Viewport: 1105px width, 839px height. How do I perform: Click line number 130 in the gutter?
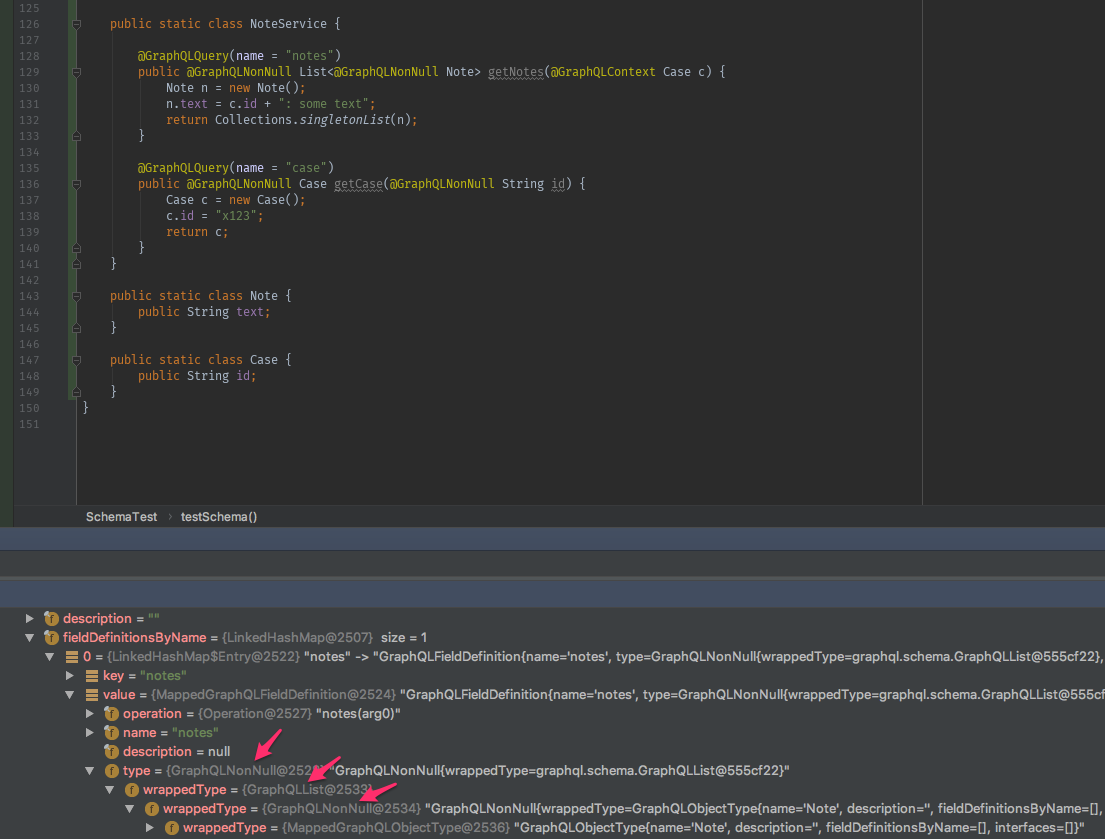[29, 88]
